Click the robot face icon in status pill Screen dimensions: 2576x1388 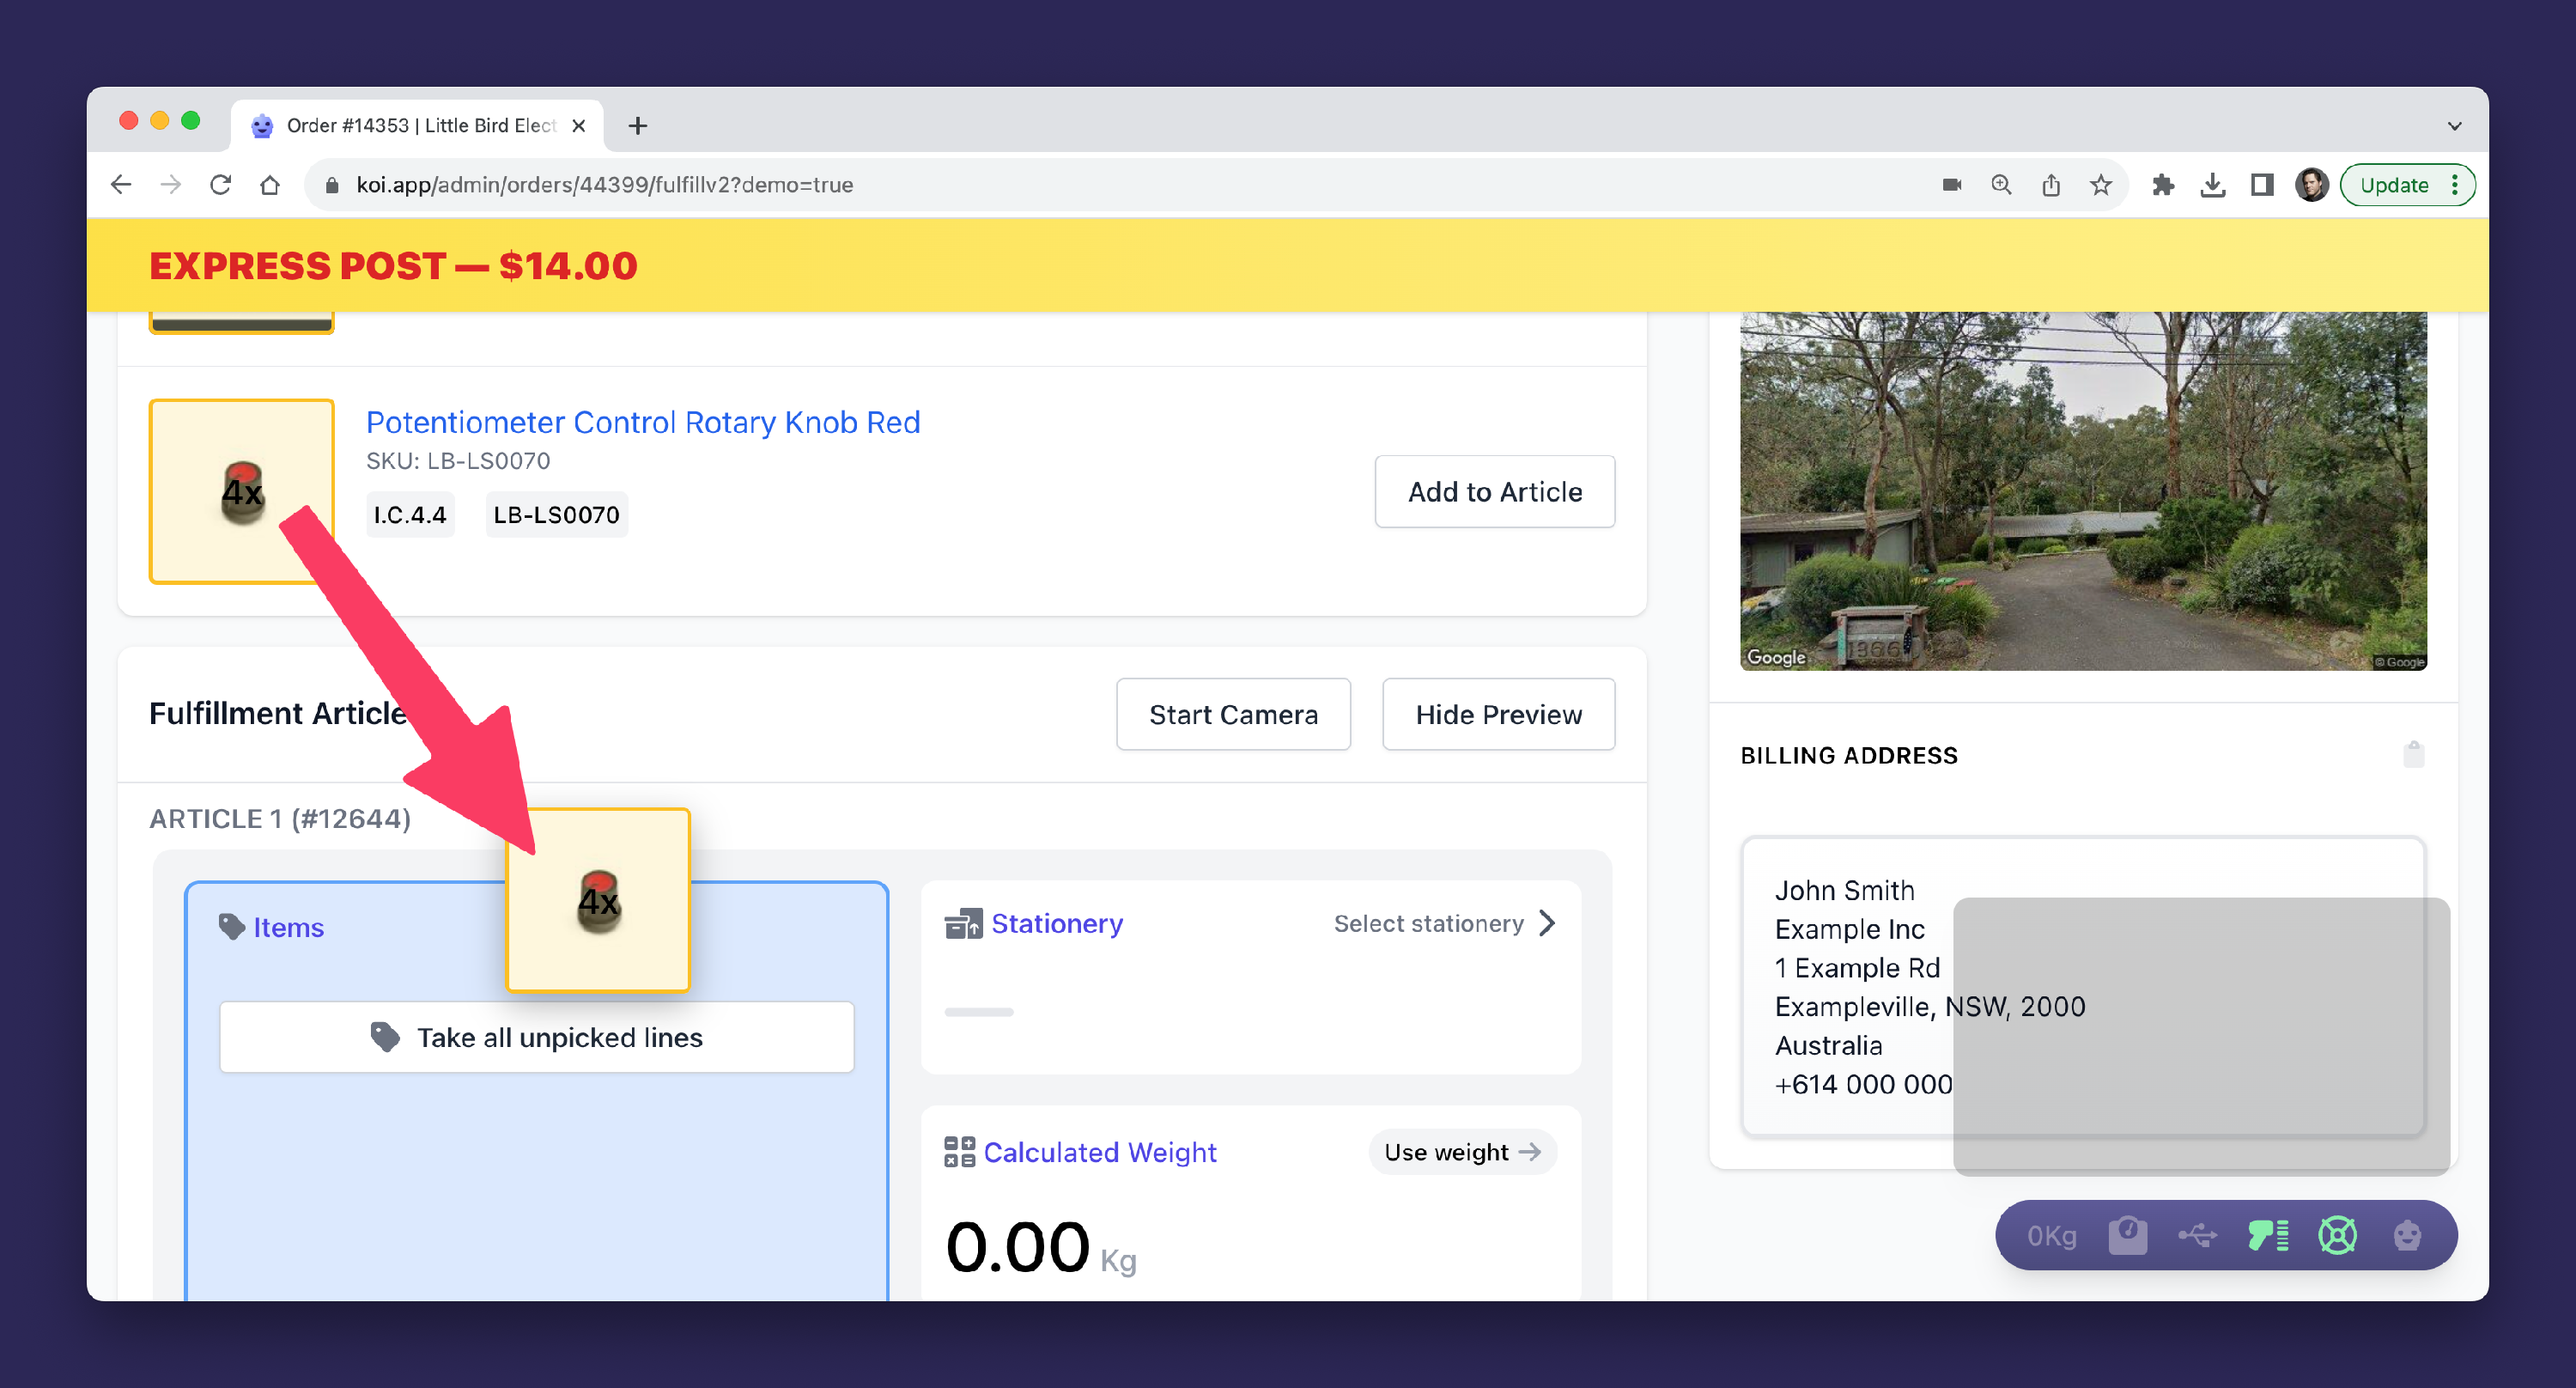2407,1236
